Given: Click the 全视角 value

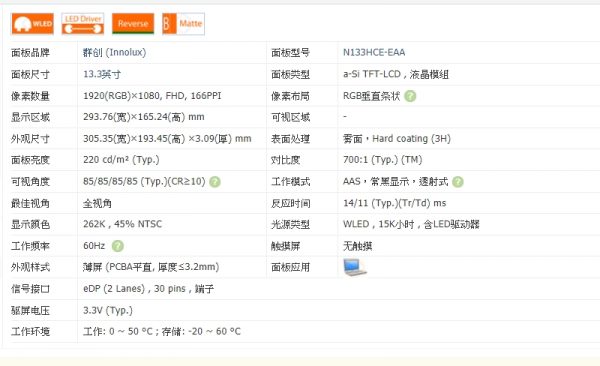Looking at the screenshot, I should (97, 203).
